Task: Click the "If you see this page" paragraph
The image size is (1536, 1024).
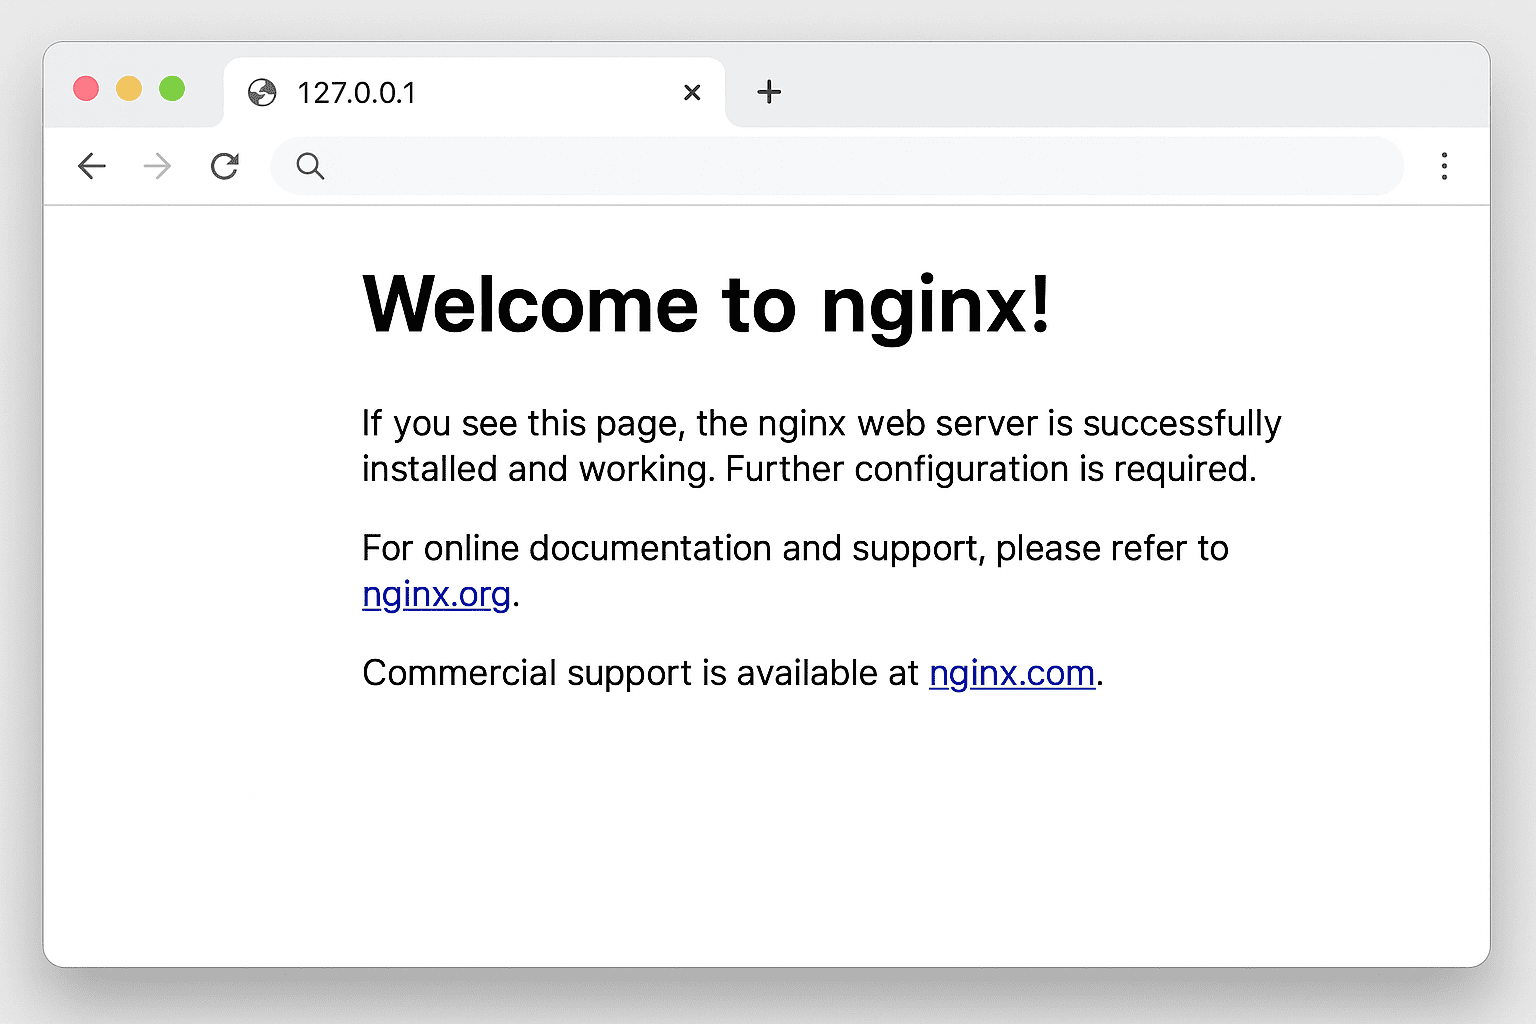Action: [821, 446]
